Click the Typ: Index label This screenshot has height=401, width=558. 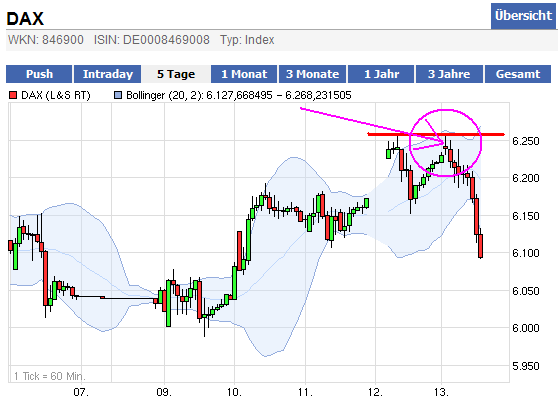pos(247,40)
